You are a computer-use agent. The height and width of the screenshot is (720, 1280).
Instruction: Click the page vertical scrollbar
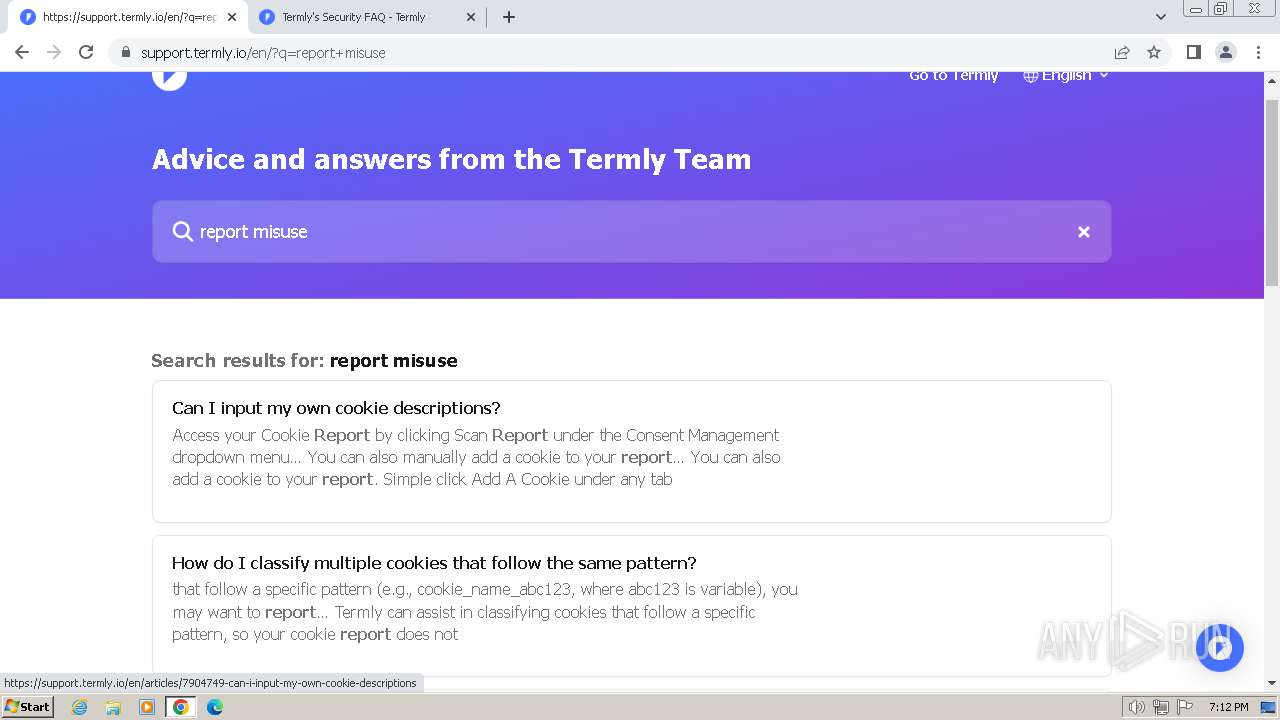[1272, 191]
